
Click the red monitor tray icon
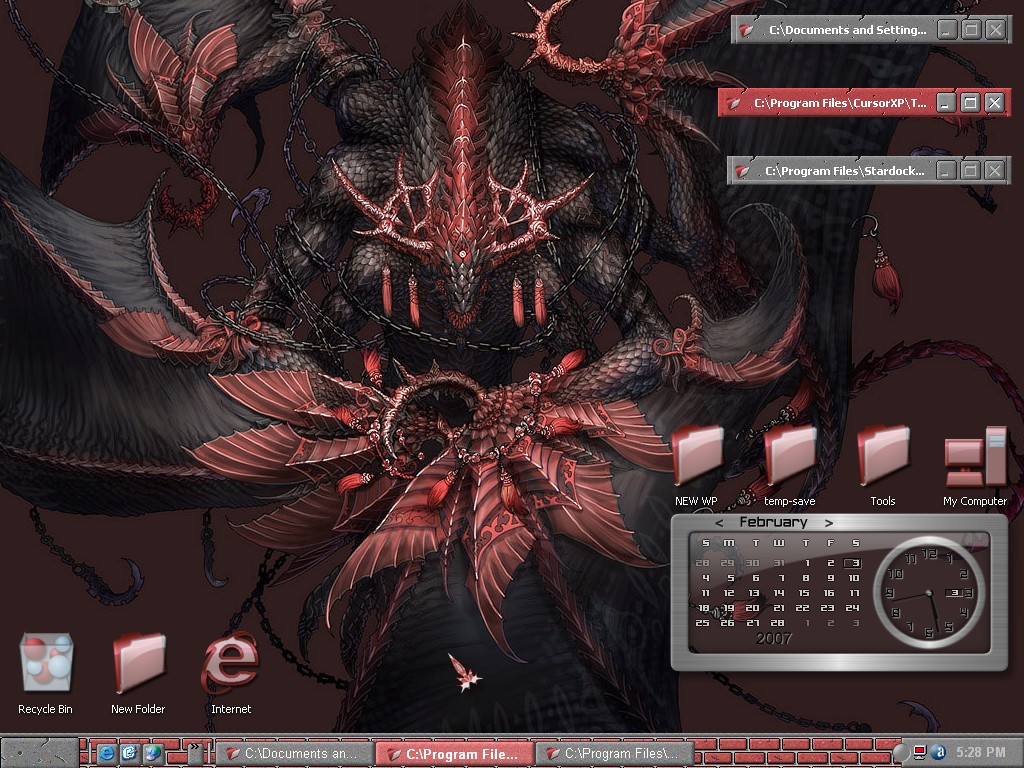[x=920, y=752]
